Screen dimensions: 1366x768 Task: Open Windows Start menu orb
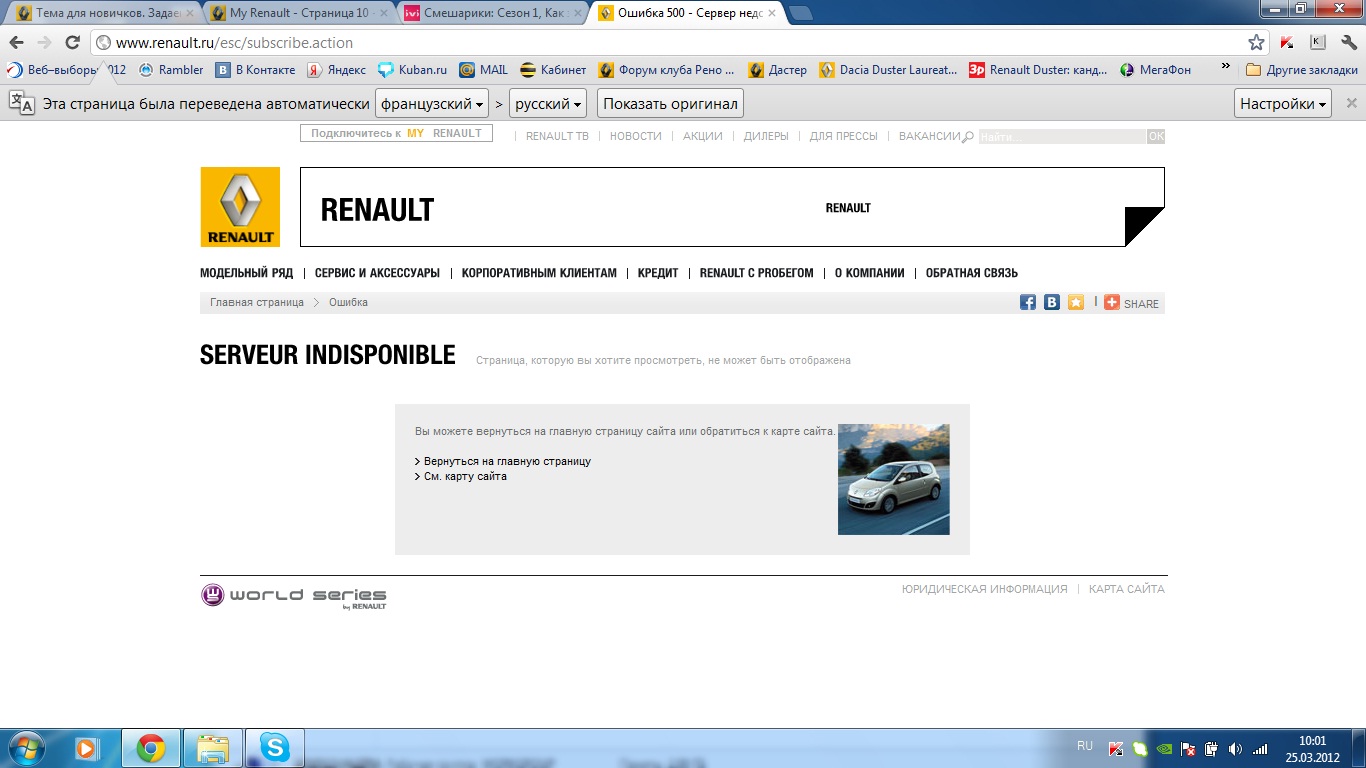[x=27, y=747]
